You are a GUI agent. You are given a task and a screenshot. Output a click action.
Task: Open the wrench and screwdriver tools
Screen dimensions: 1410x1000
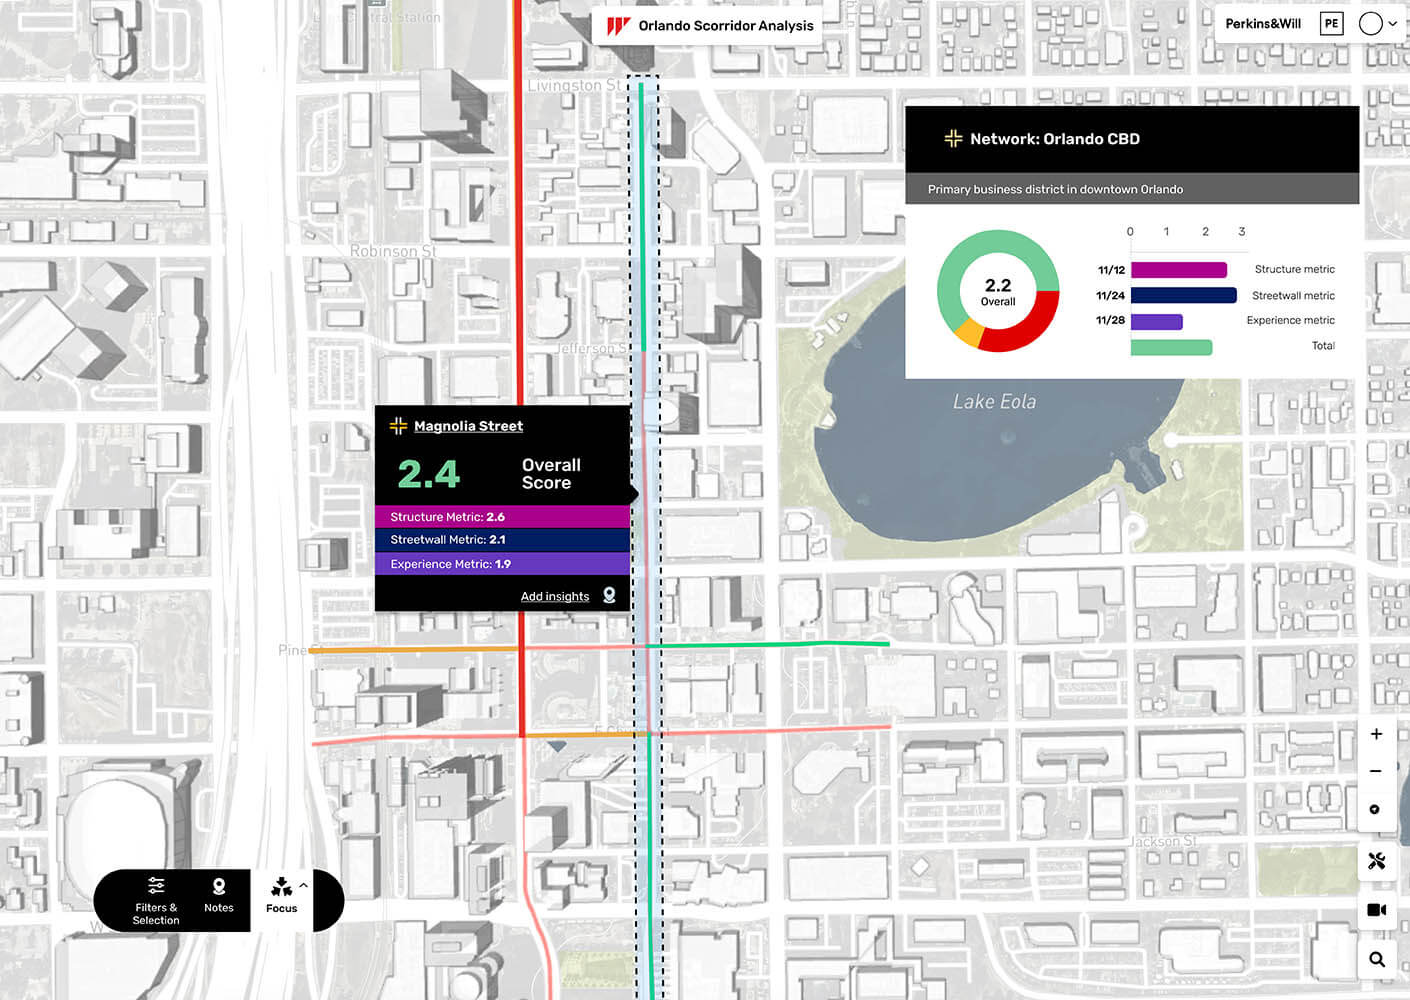pos(1376,861)
